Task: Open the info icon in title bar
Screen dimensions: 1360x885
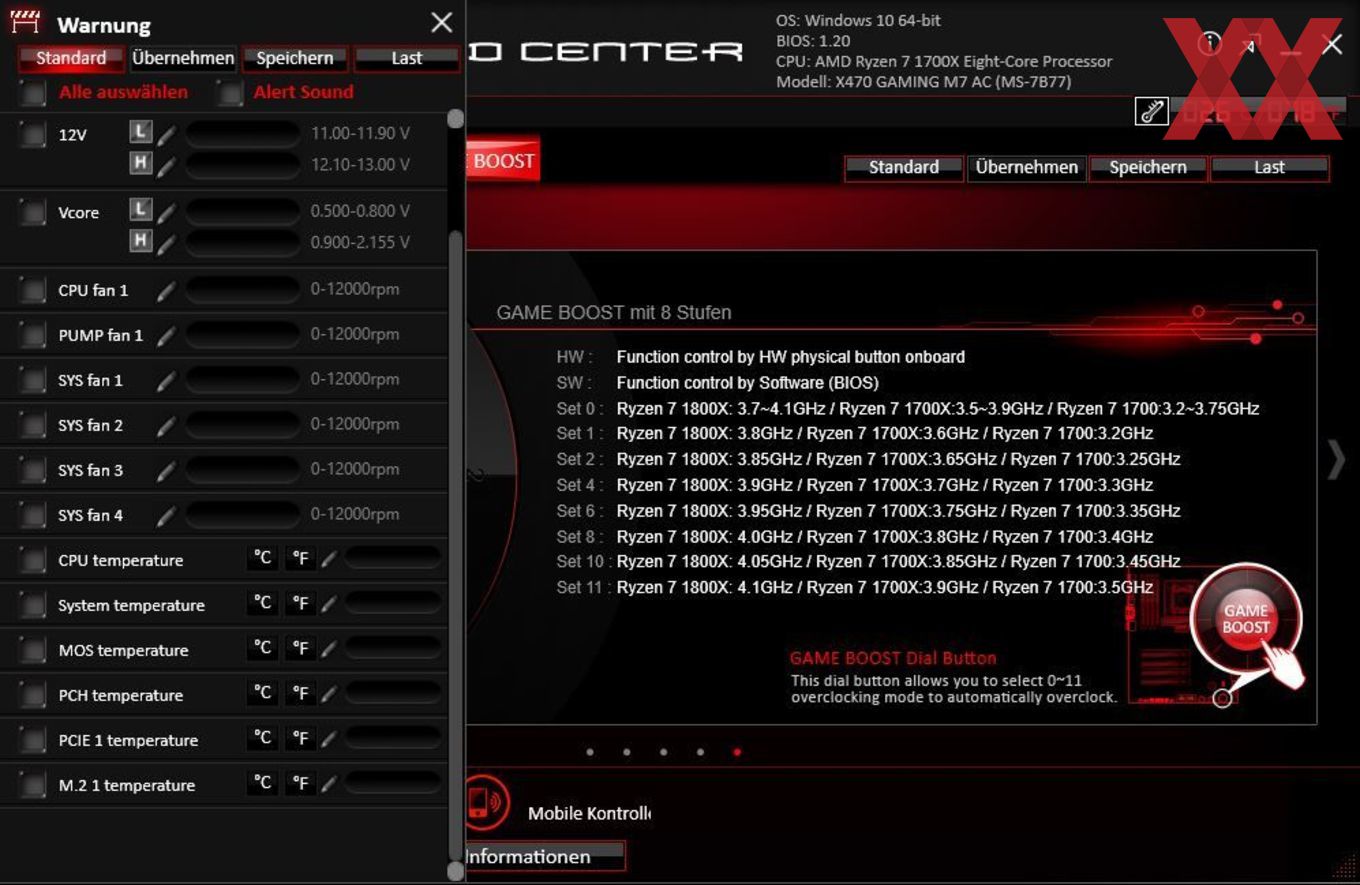Action: 1210,42
